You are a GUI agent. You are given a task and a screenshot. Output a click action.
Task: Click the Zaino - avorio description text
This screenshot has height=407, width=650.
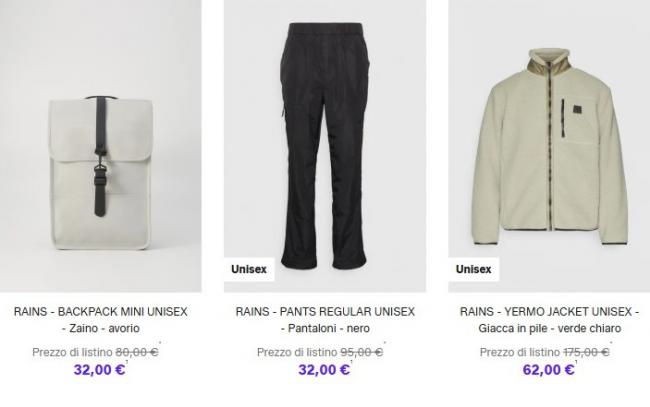[101, 328]
